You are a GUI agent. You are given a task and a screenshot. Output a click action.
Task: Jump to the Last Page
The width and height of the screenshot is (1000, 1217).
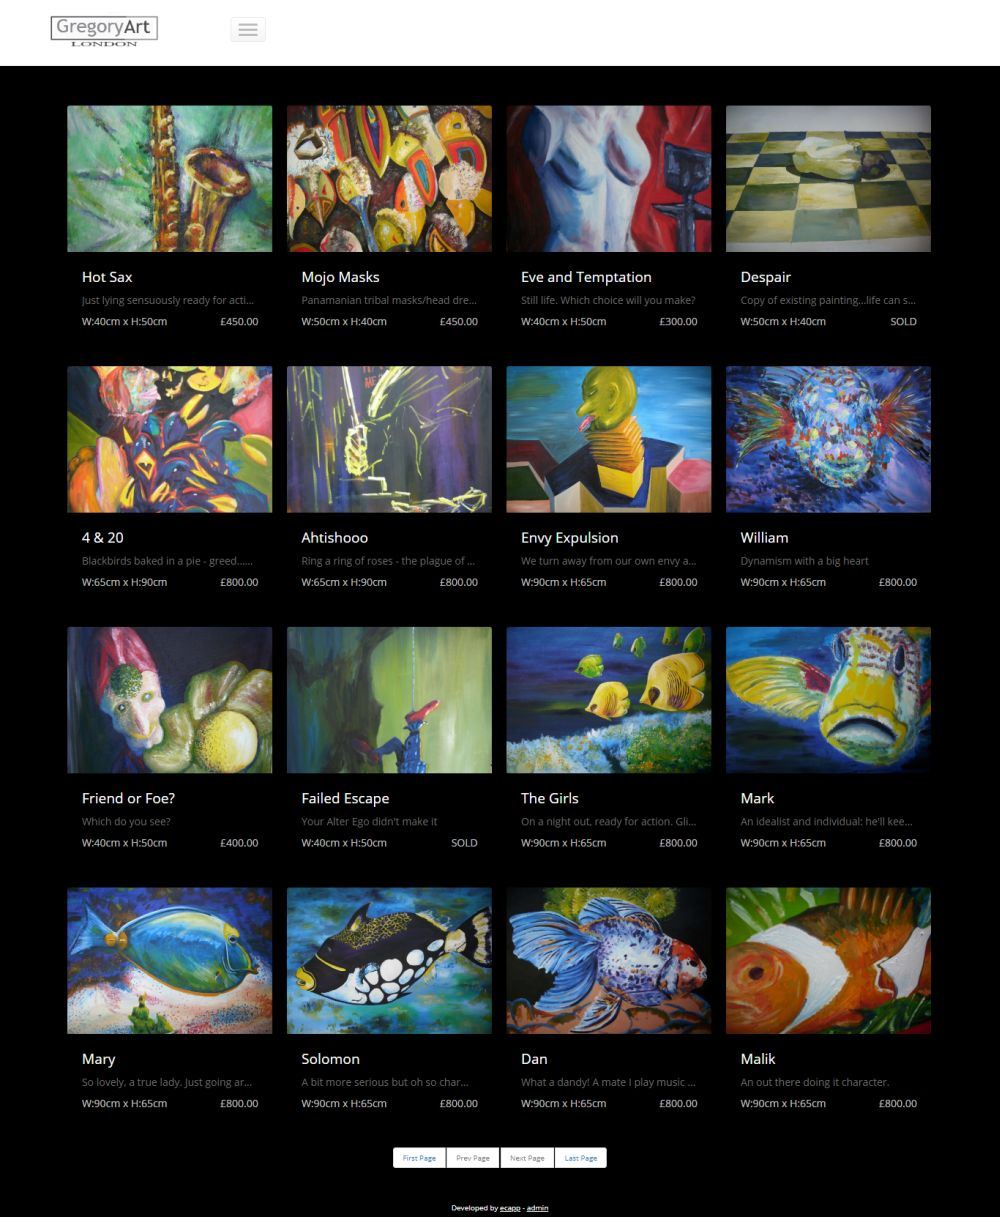tap(580, 1158)
